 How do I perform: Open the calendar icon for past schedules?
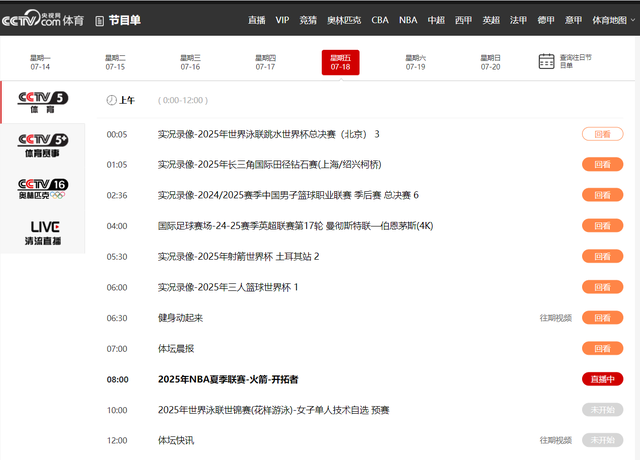click(546, 61)
